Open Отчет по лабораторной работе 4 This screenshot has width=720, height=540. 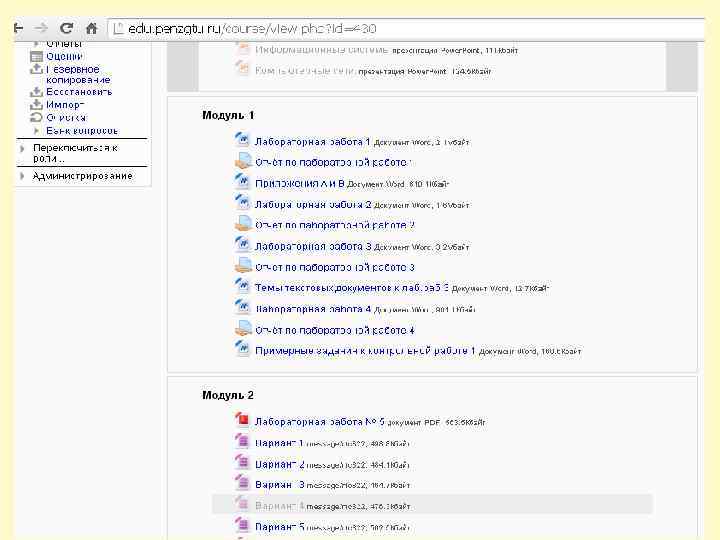pyautogui.click(x=335, y=330)
